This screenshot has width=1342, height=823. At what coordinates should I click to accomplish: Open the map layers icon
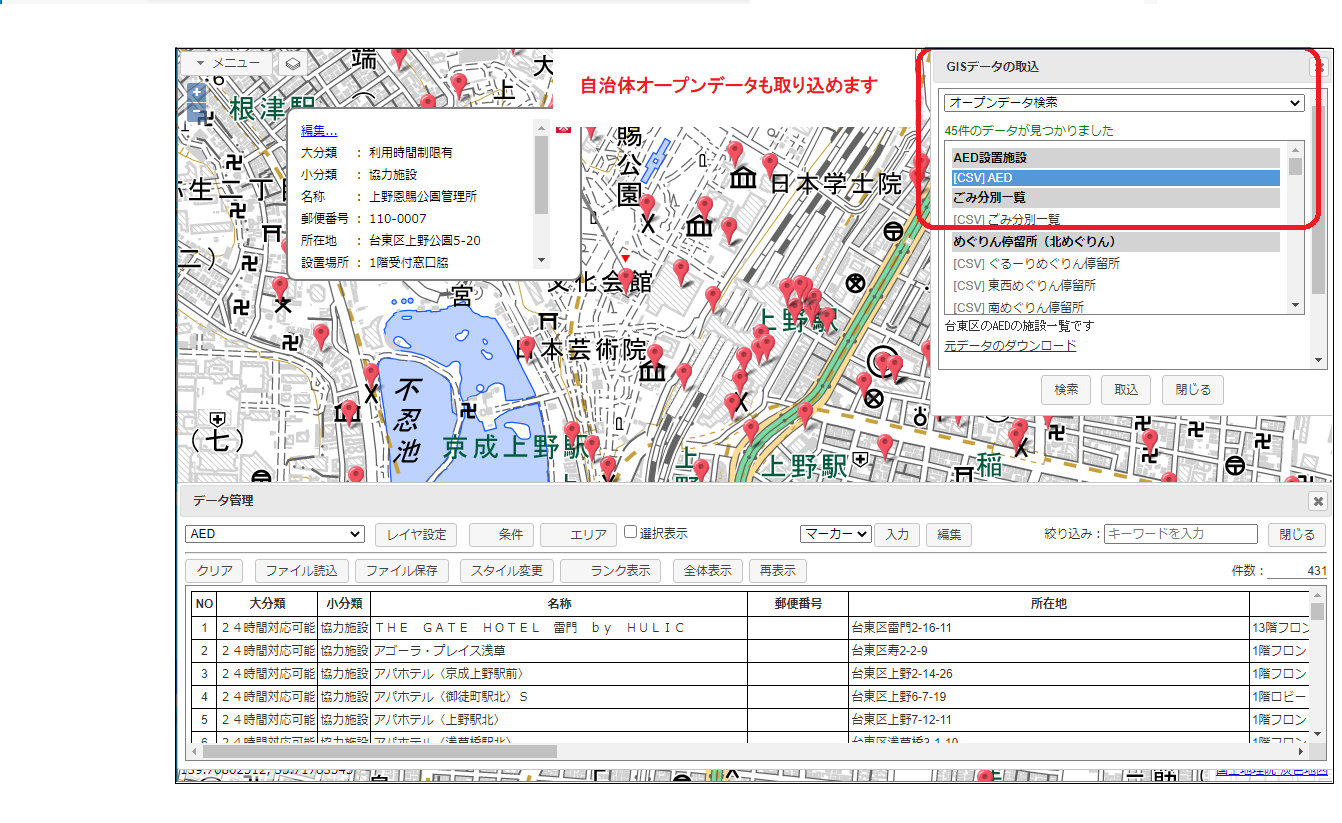click(293, 63)
